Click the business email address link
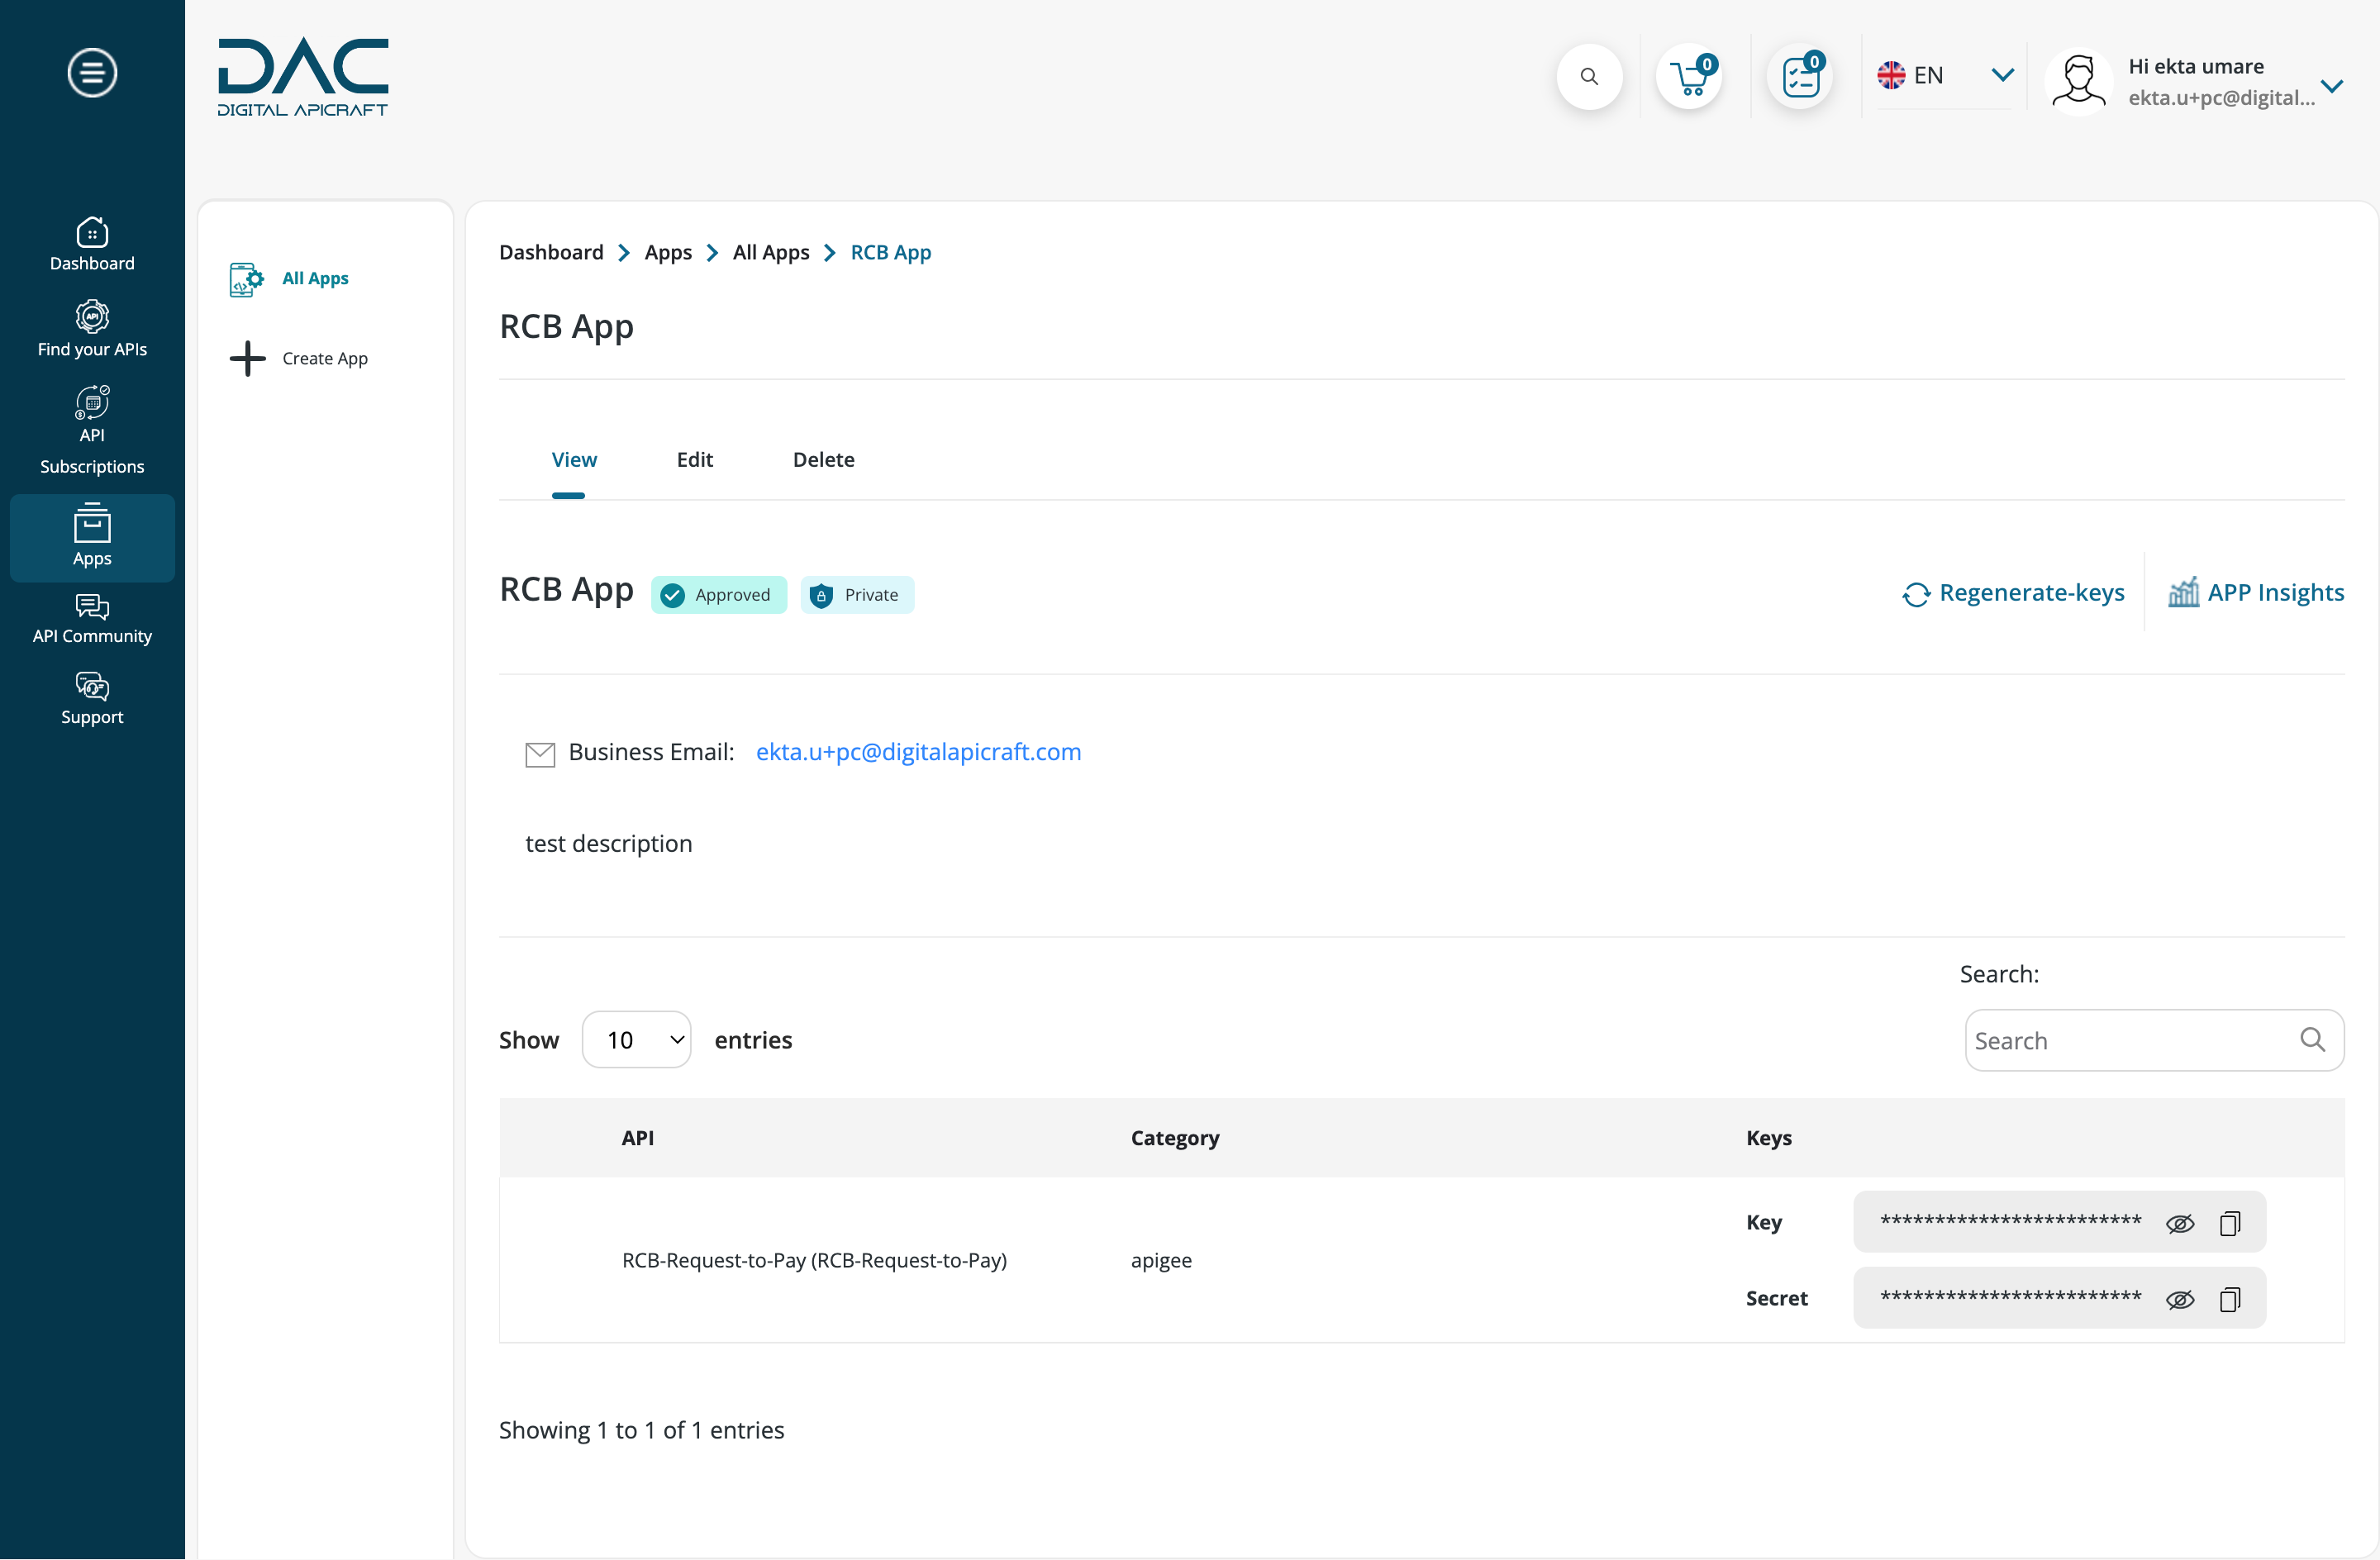This screenshot has height=1560, width=2380. click(918, 752)
